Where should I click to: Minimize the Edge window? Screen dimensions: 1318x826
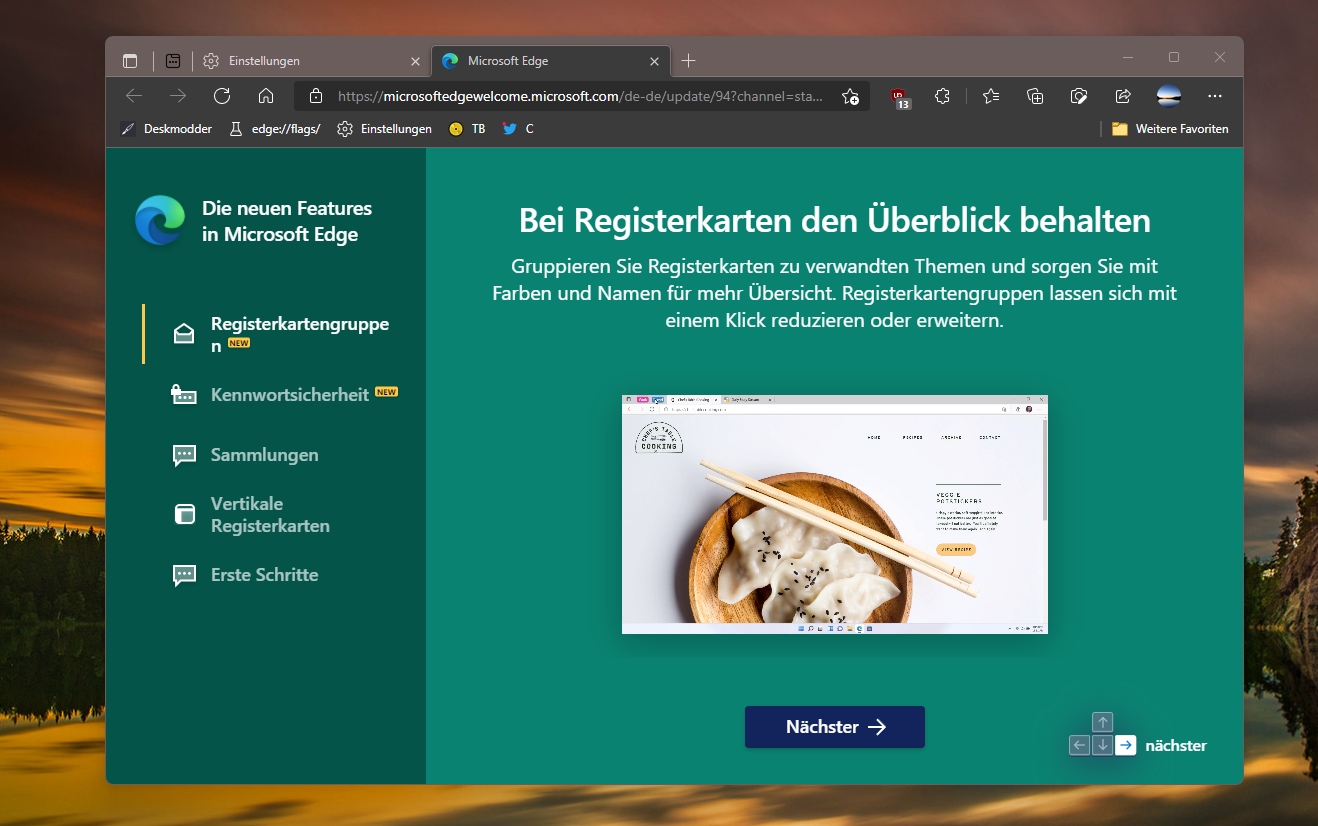(x=1128, y=57)
